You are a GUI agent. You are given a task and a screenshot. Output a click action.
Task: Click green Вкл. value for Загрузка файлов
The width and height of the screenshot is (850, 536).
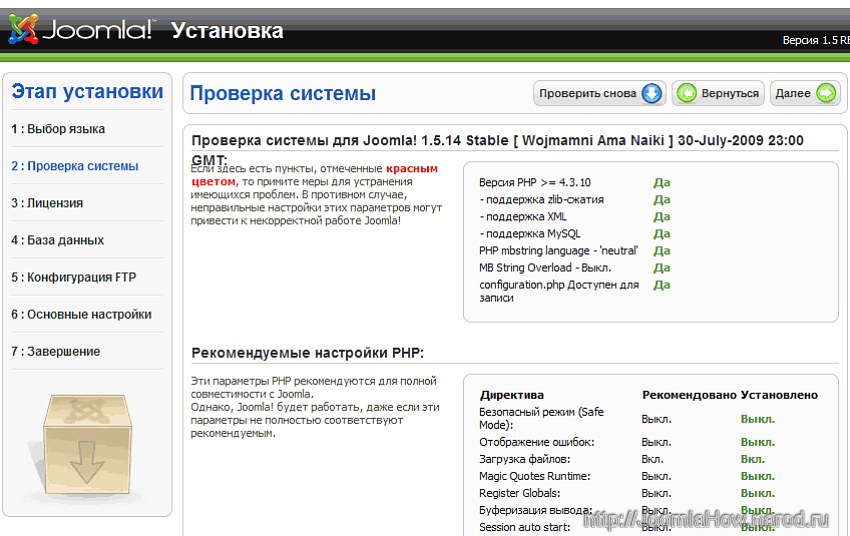tap(753, 459)
